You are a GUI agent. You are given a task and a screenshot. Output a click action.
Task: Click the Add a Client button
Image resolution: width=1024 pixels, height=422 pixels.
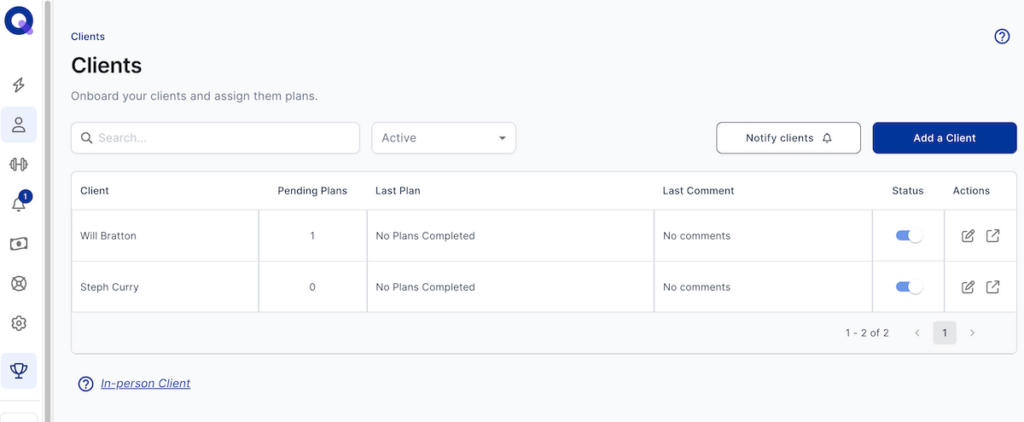click(944, 138)
